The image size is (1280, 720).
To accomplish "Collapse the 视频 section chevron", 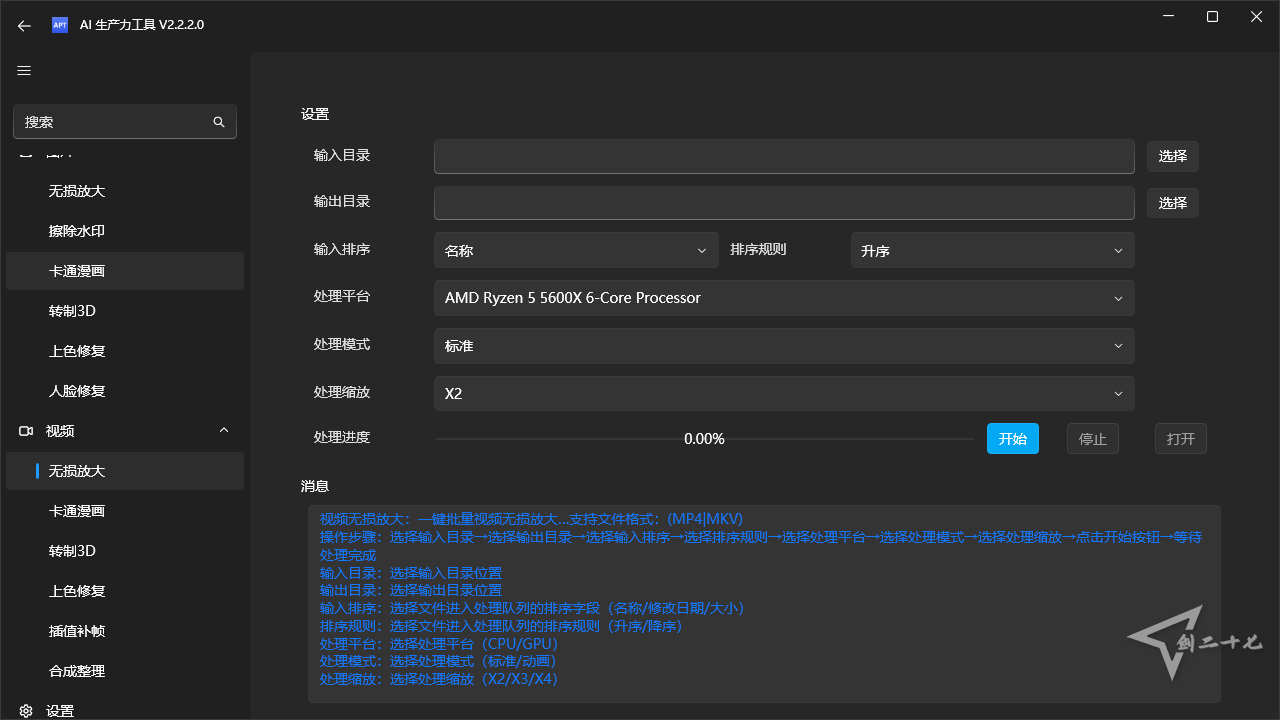I will [x=224, y=431].
